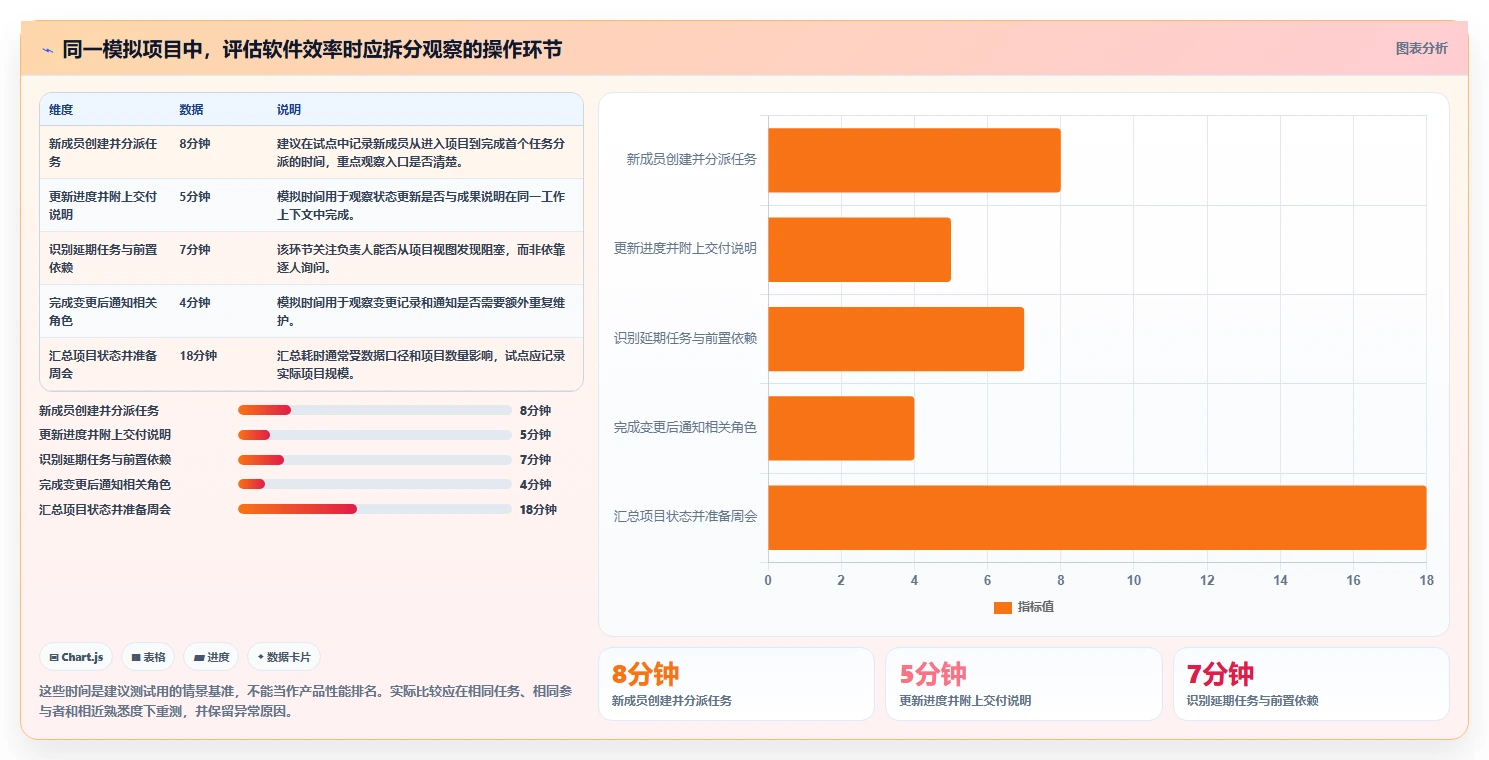Click the x-axis tick label 18
The height and width of the screenshot is (760, 1489).
pyautogui.click(x=1426, y=581)
